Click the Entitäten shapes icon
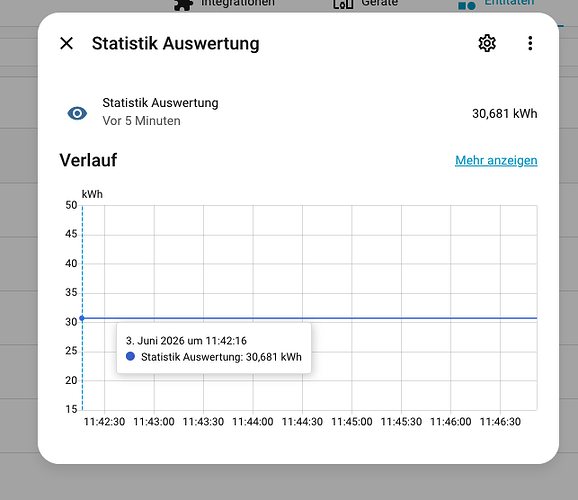 [x=467, y=5]
